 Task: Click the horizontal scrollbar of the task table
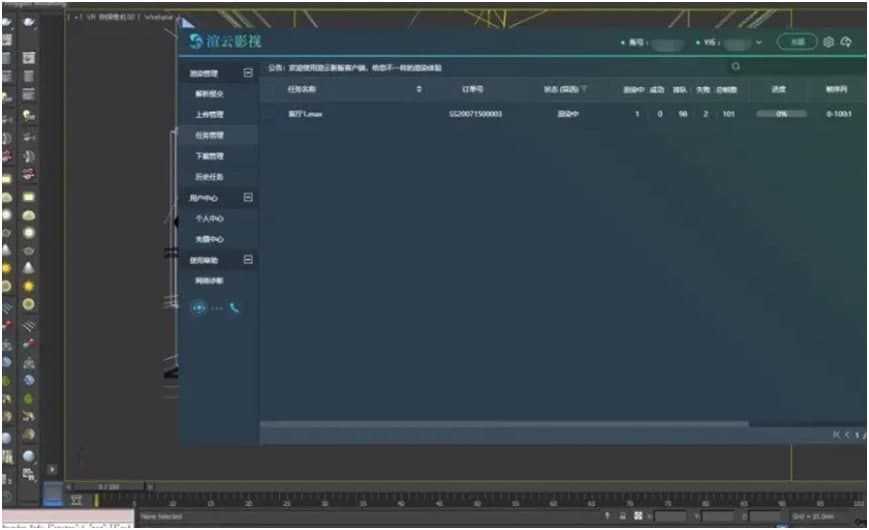click(x=504, y=424)
